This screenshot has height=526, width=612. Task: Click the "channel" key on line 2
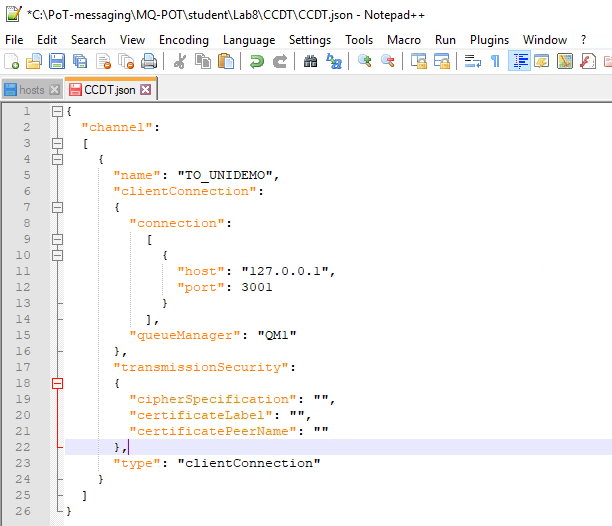117,127
